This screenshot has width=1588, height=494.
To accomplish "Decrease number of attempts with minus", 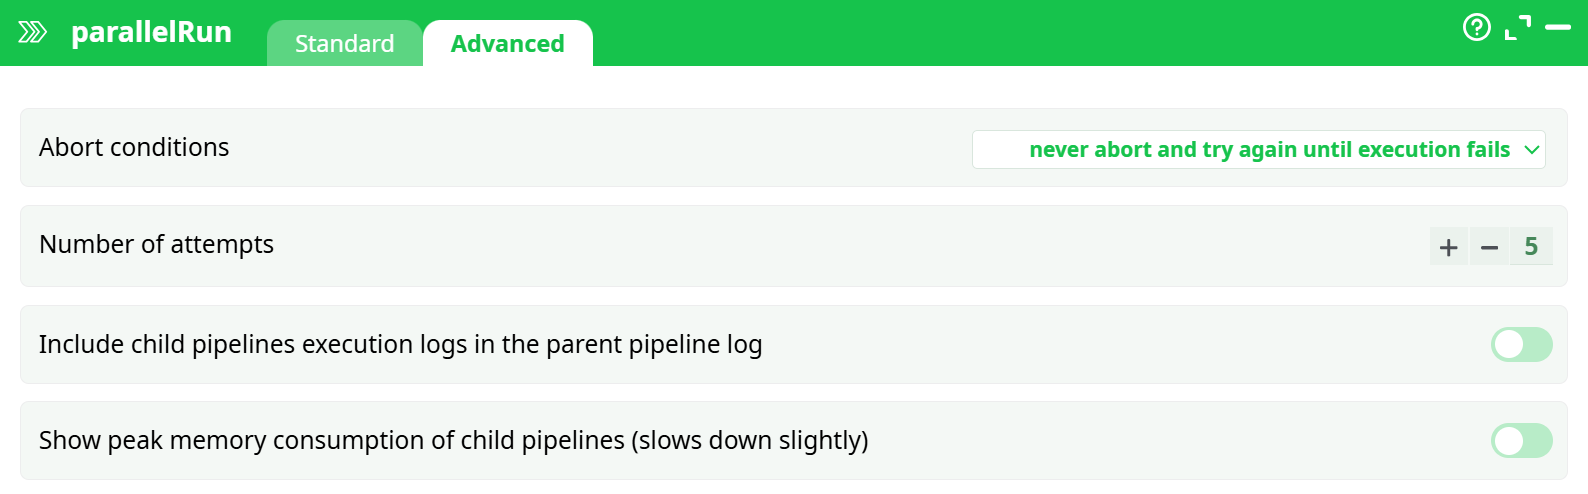I will pyautogui.click(x=1489, y=247).
